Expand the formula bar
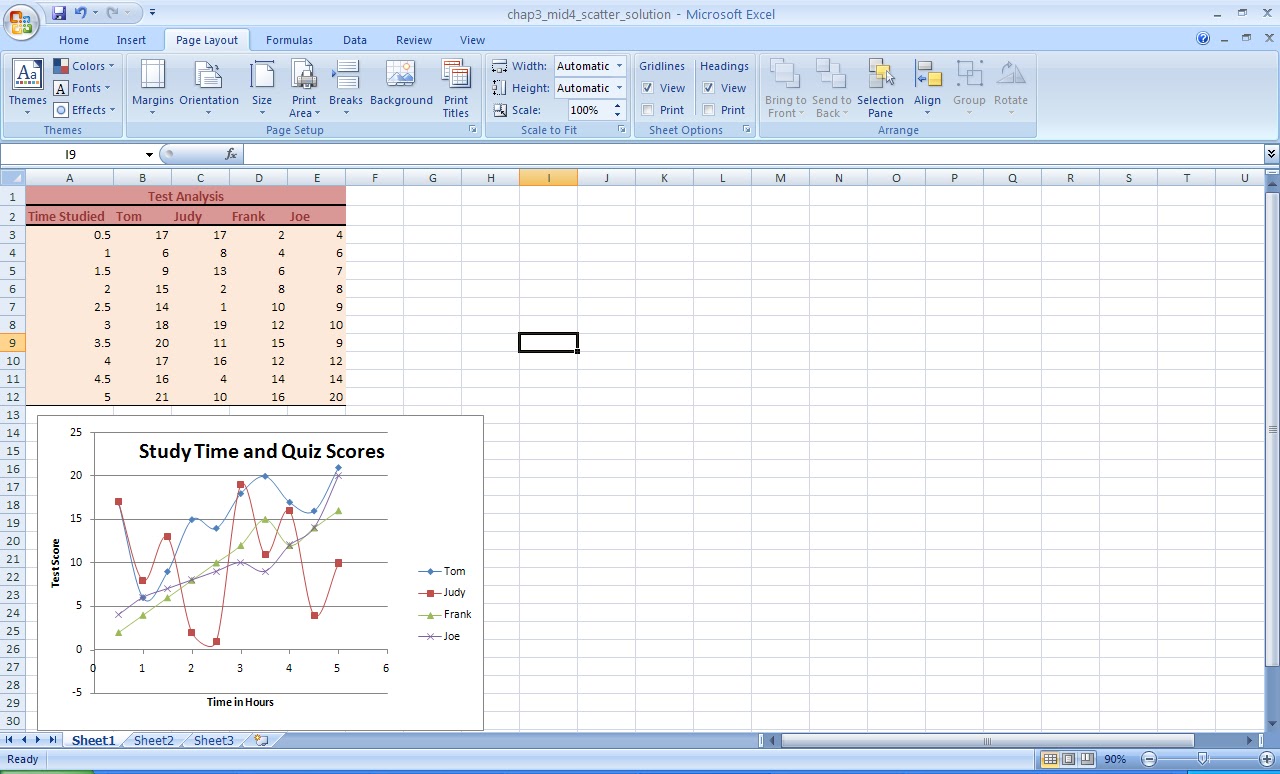The height and width of the screenshot is (774, 1280). click(x=1271, y=154)
